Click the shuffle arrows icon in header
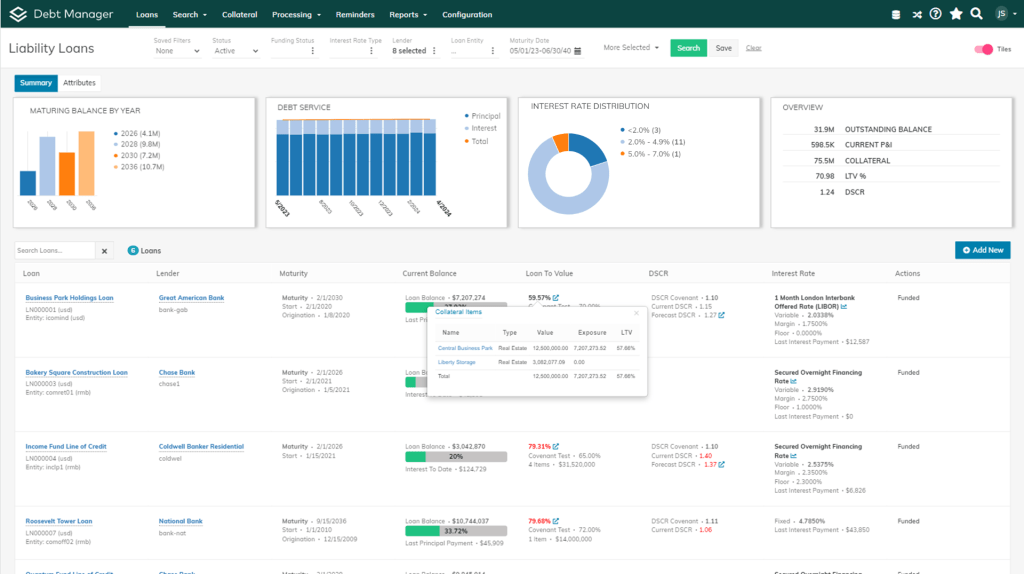 (916, 14)
